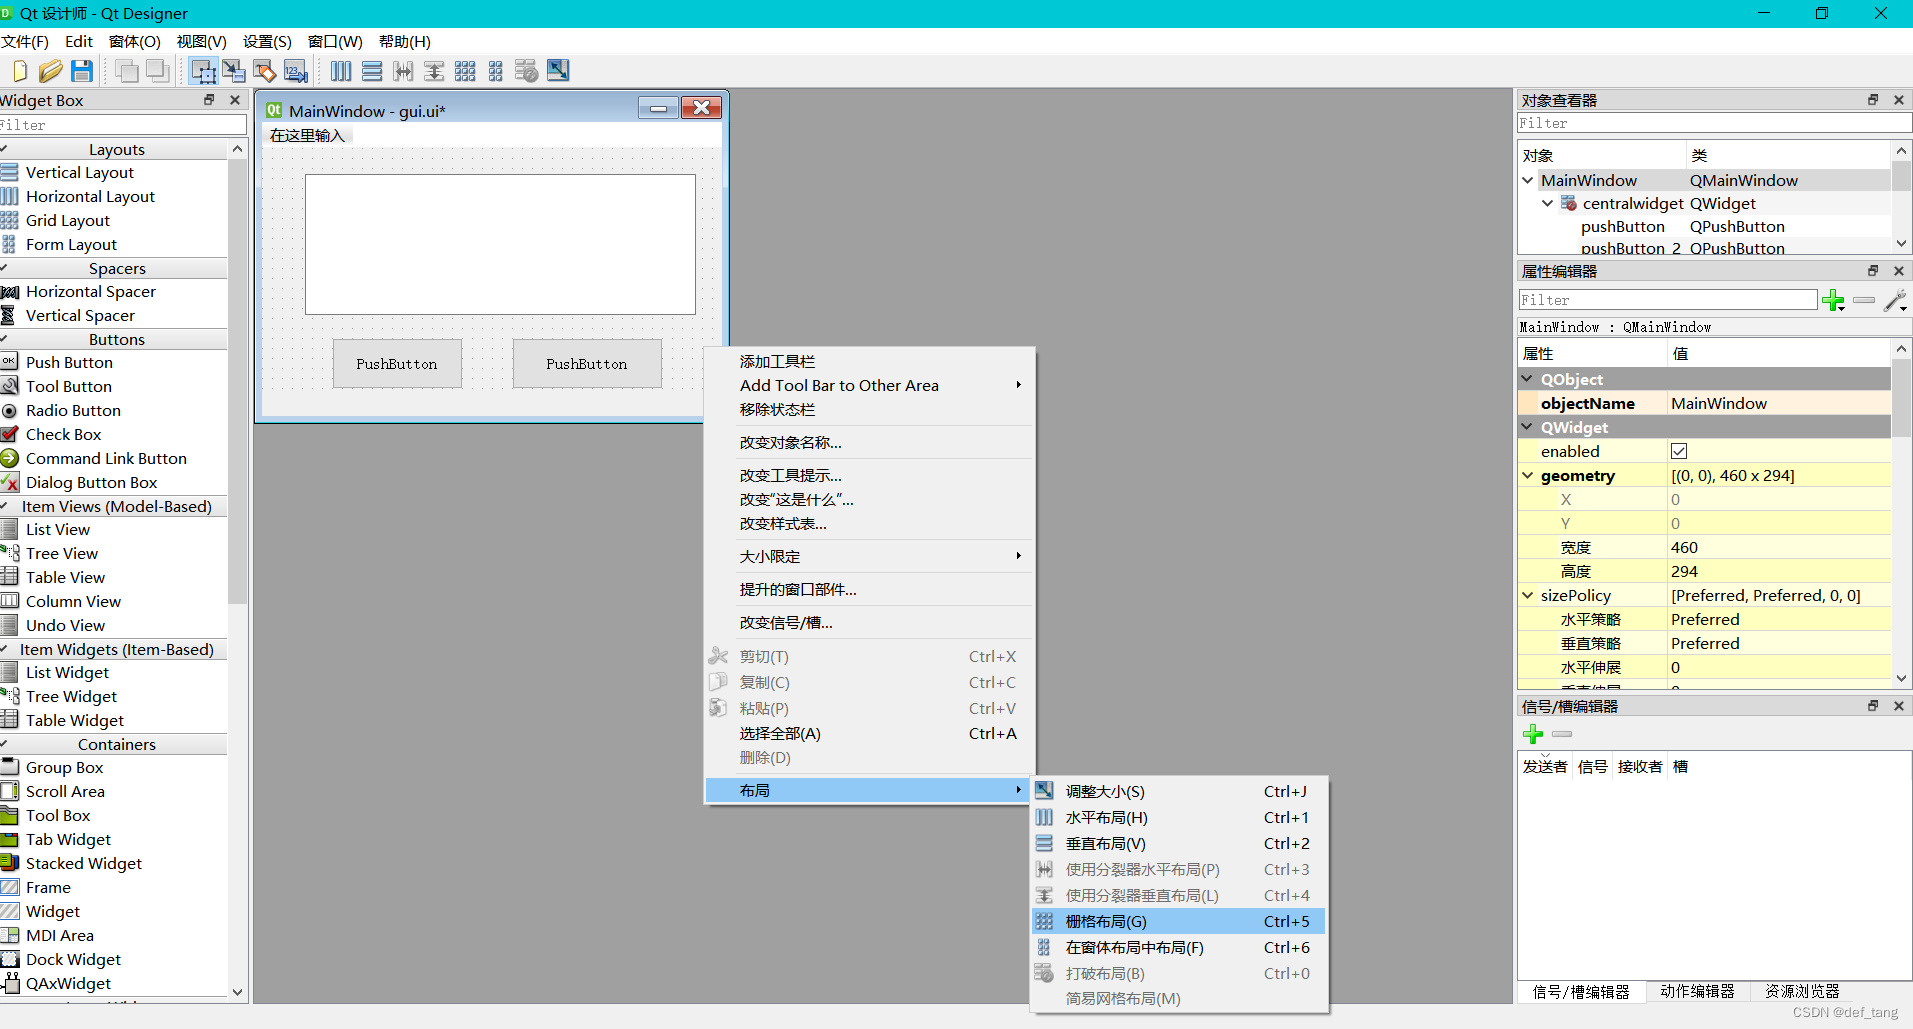Collapse the centralwidget tree node
Screen dimensions: 1913x1029
[x=1548, y=203]
